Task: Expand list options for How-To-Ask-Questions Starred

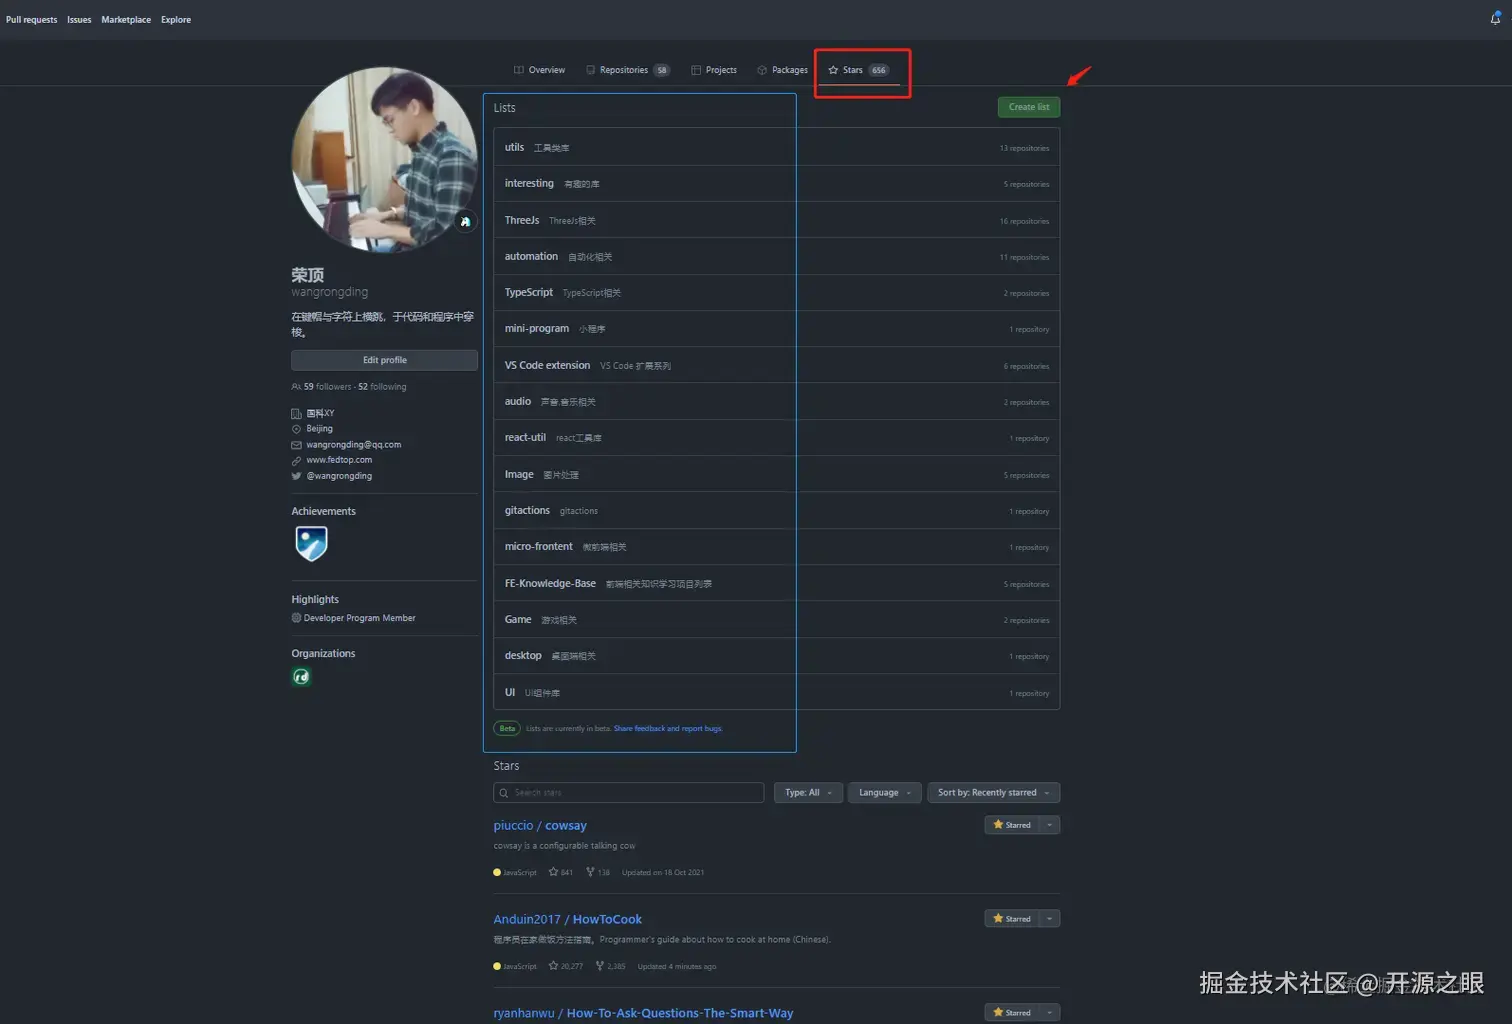Action: click(x=1049, y=1012)
